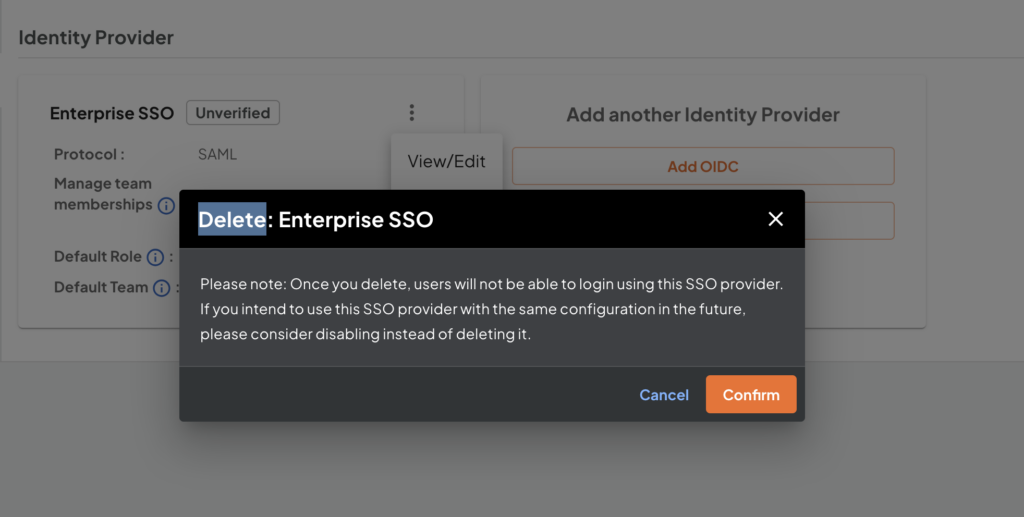Viewport: 1024px width, 517px height.
Task: Click the Protocol label
Action: 89,155
